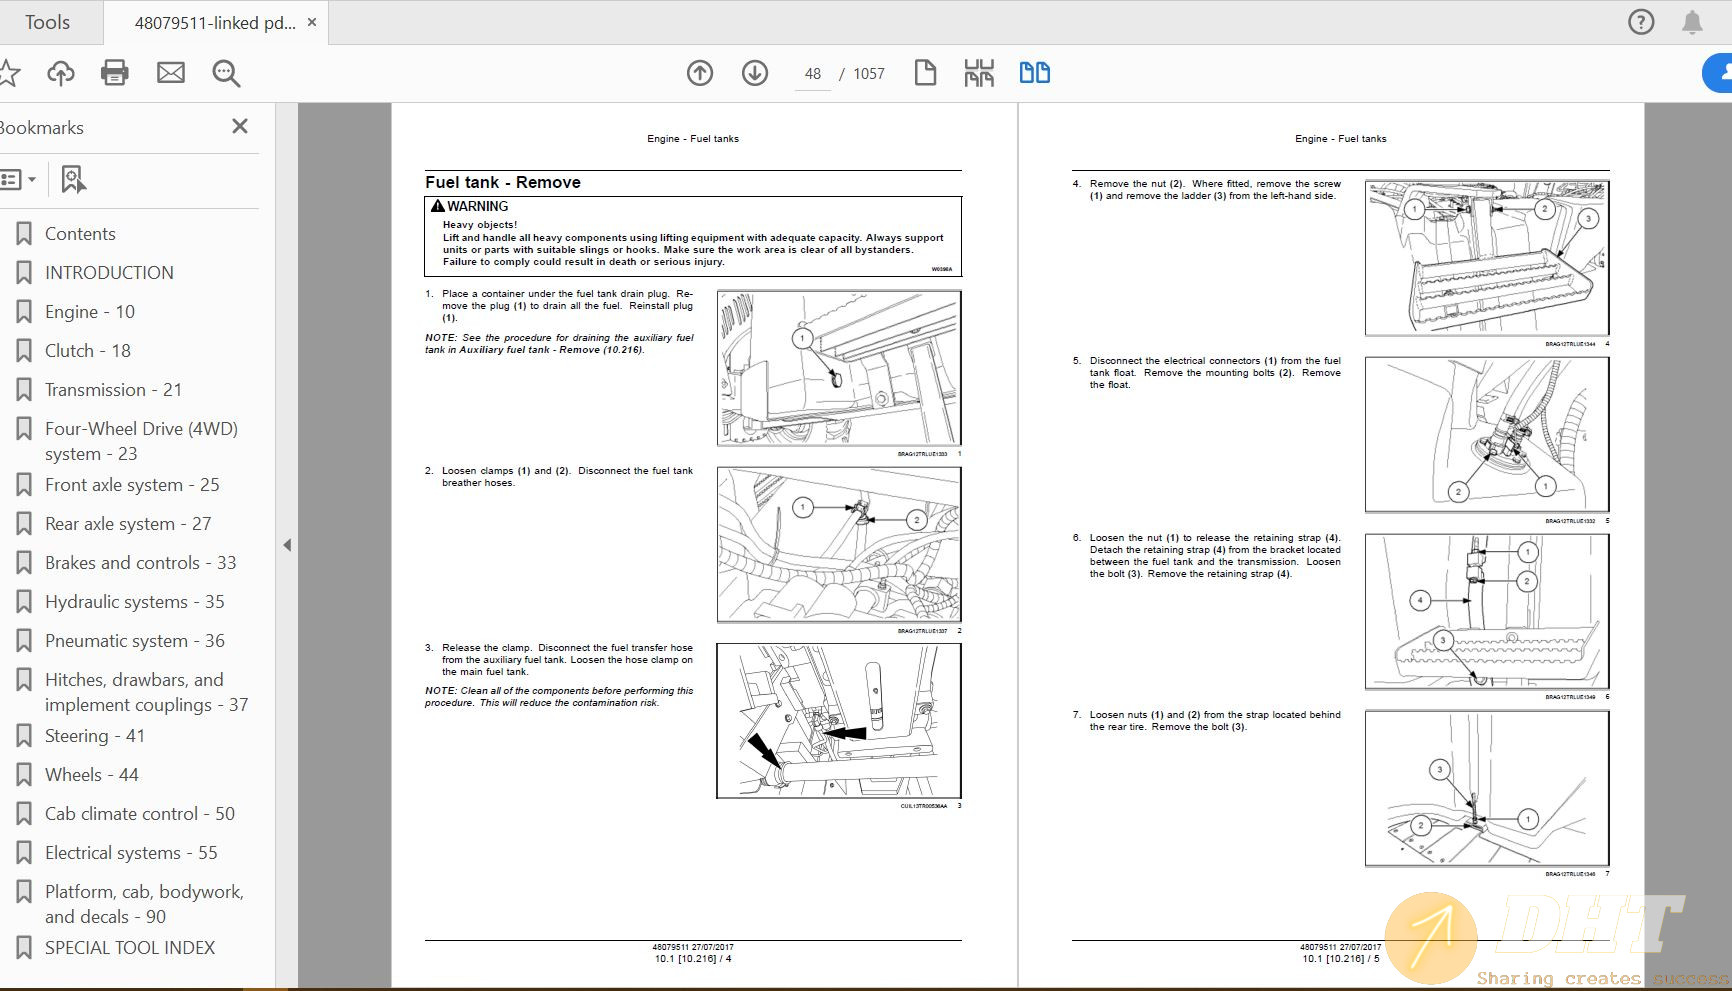Go to previous page arrow
Screen dimensions: 1732x991
tap(700, 73)
